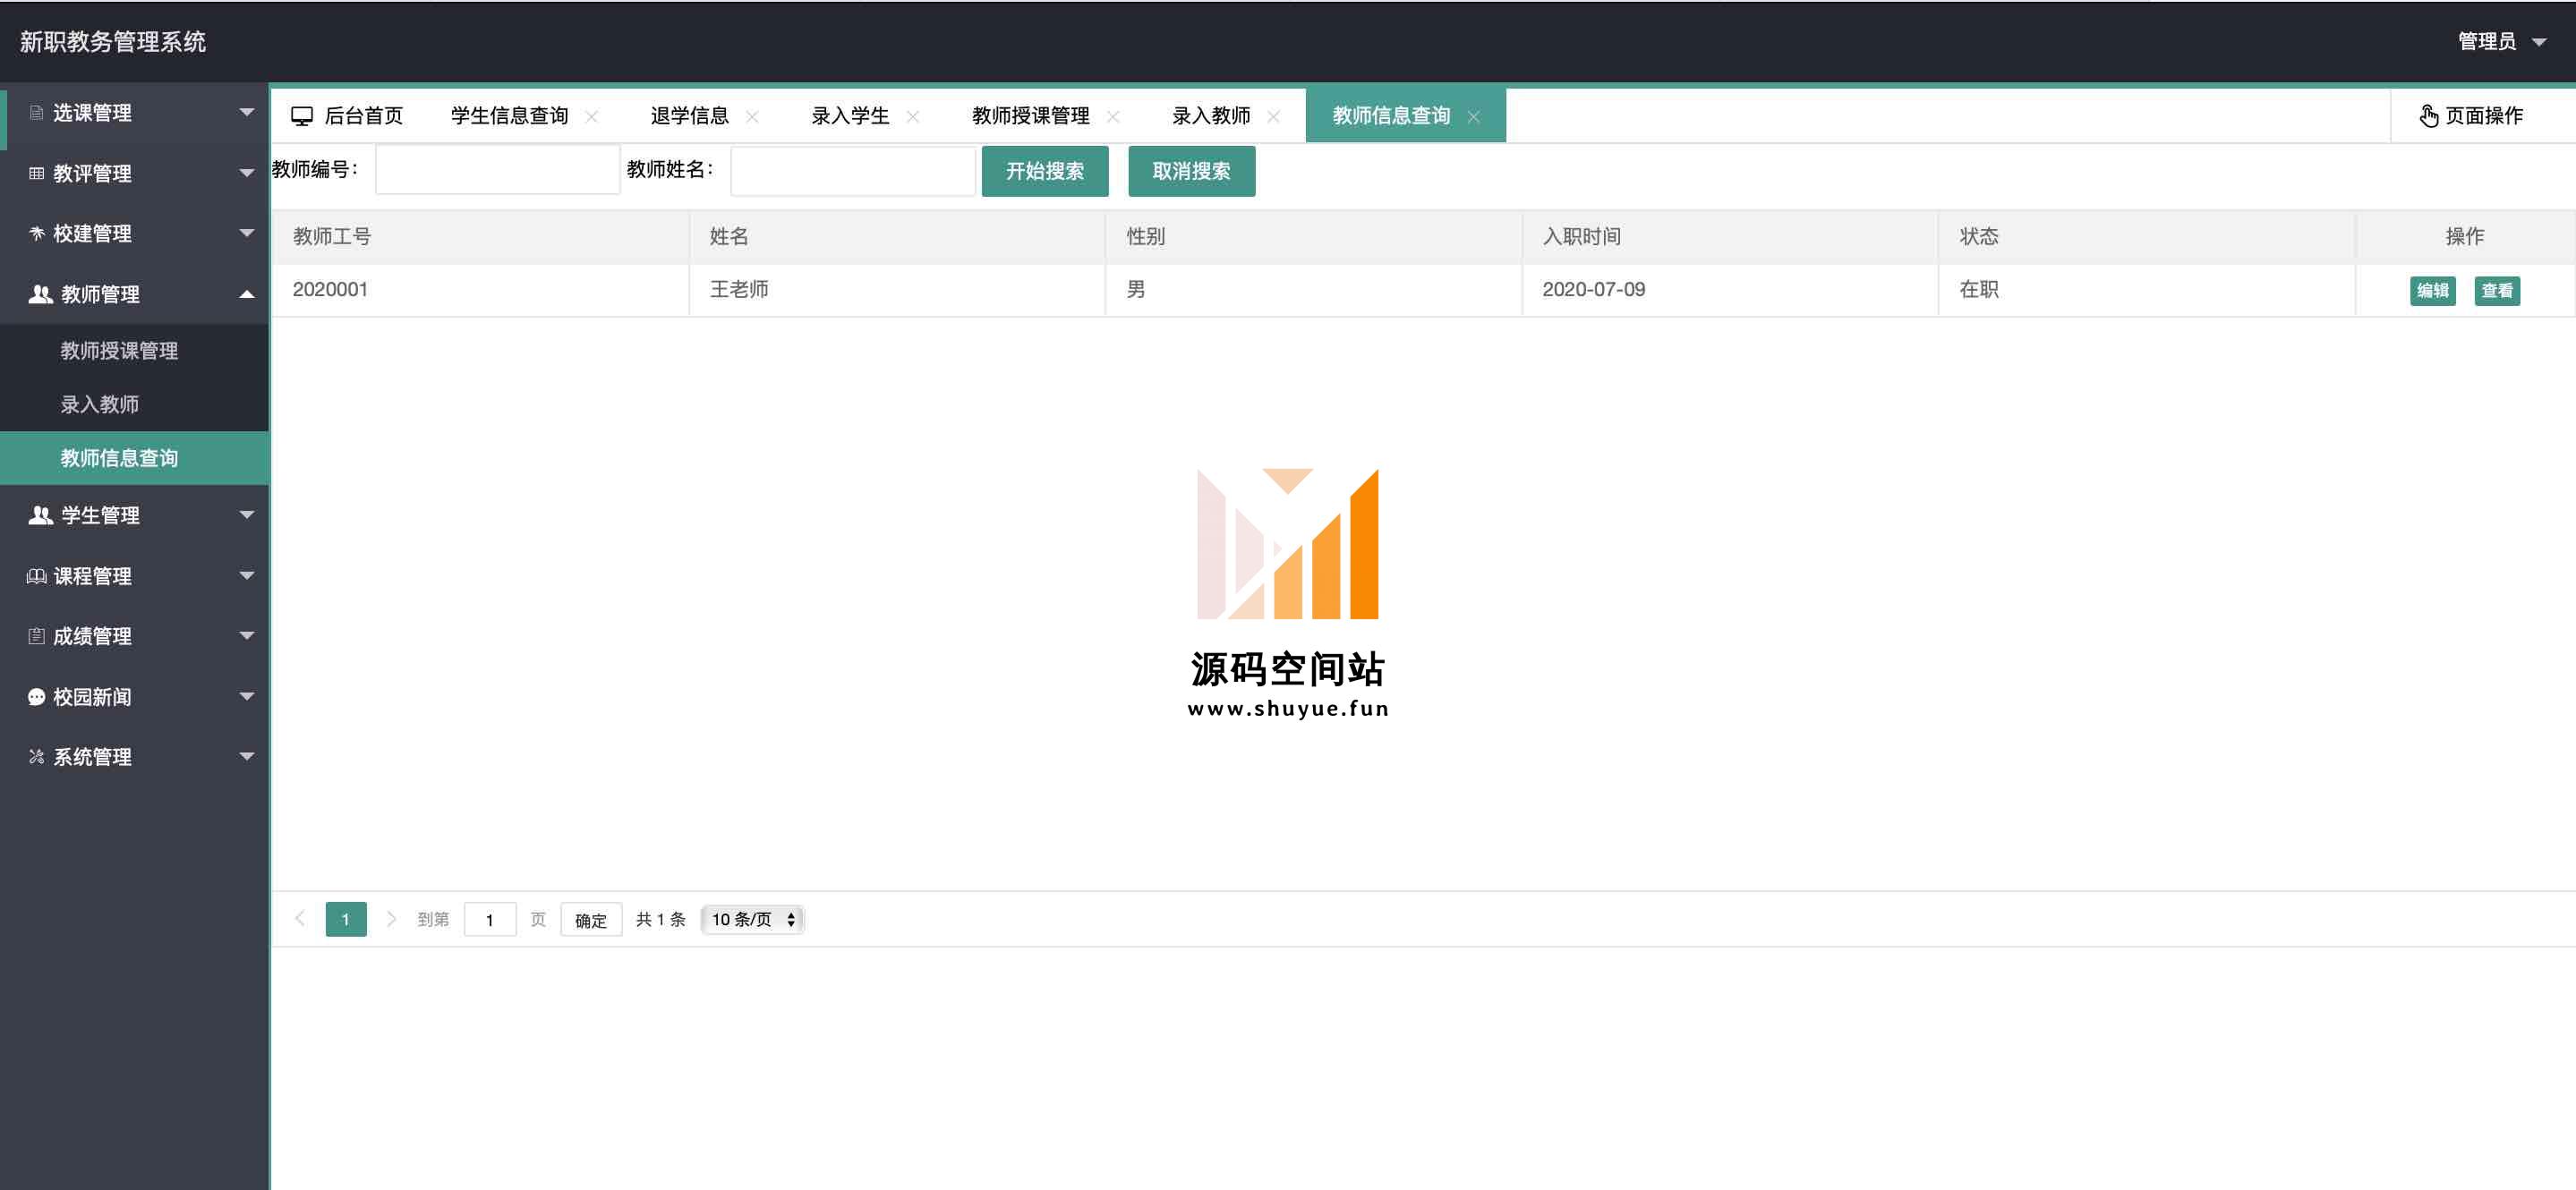The image size is (2576, 1190).
Task: Expand the 系统管理 menu arrow
Action: pos(247,757)
